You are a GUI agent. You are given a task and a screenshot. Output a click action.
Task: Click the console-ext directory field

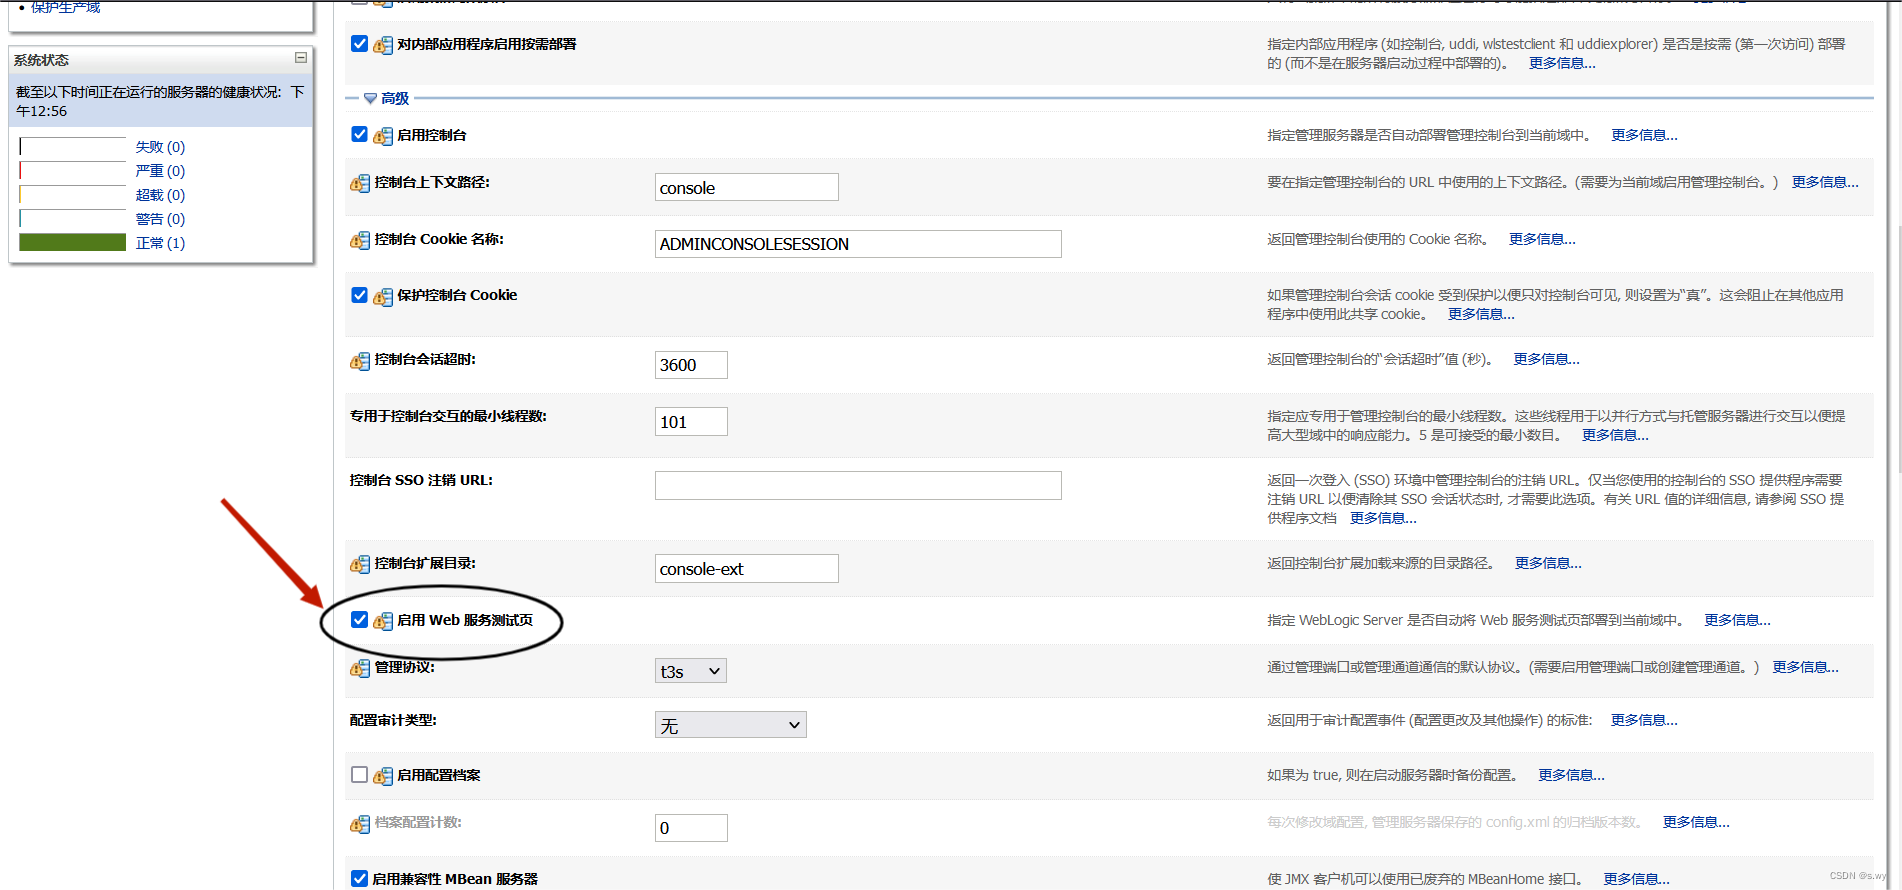click(747, 569)
